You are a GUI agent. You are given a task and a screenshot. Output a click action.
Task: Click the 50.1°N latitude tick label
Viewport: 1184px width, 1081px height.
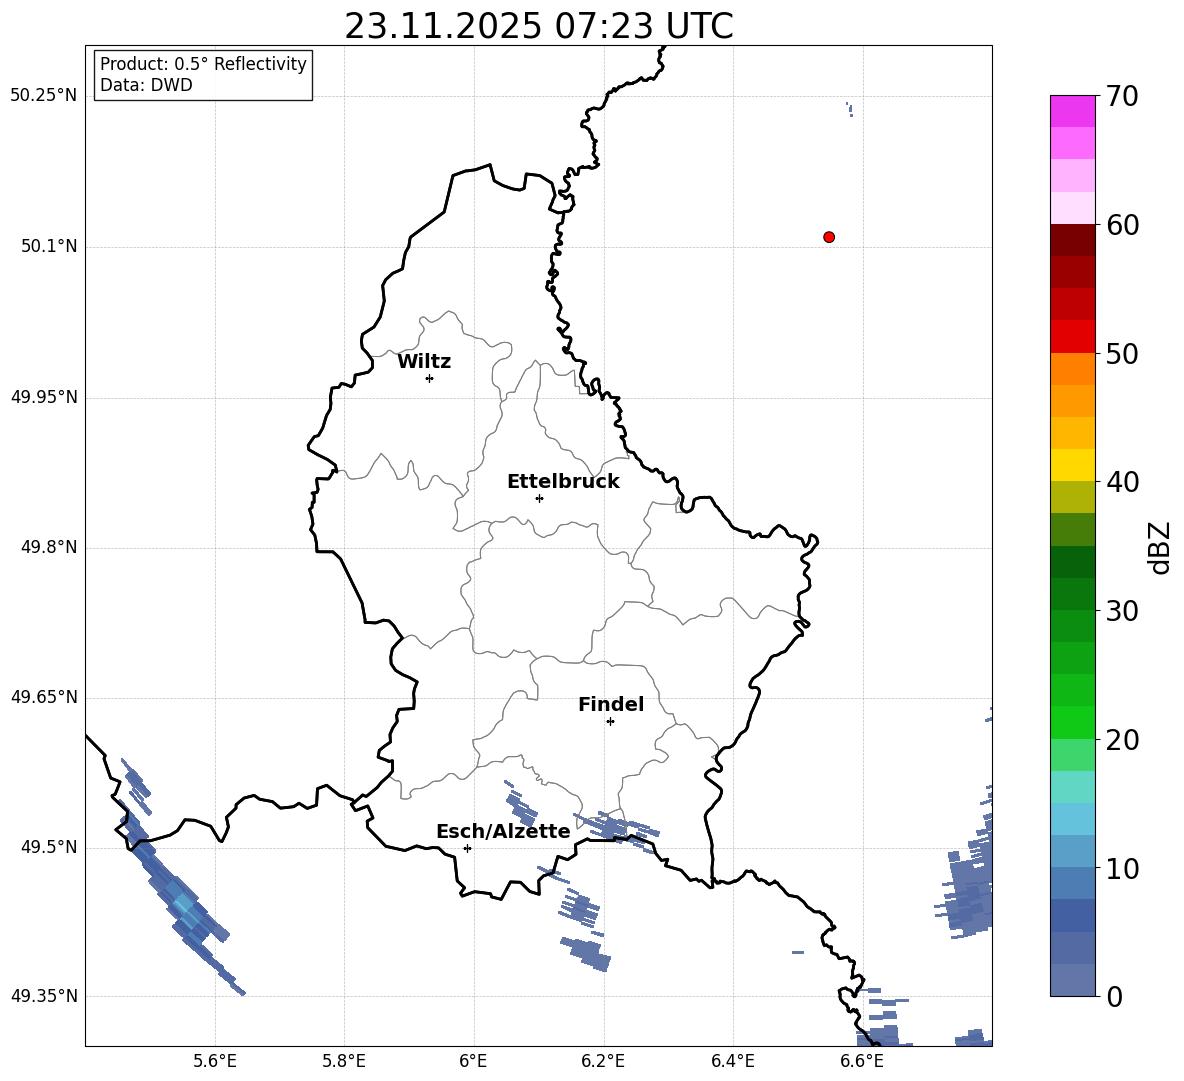tap(49, 246)
